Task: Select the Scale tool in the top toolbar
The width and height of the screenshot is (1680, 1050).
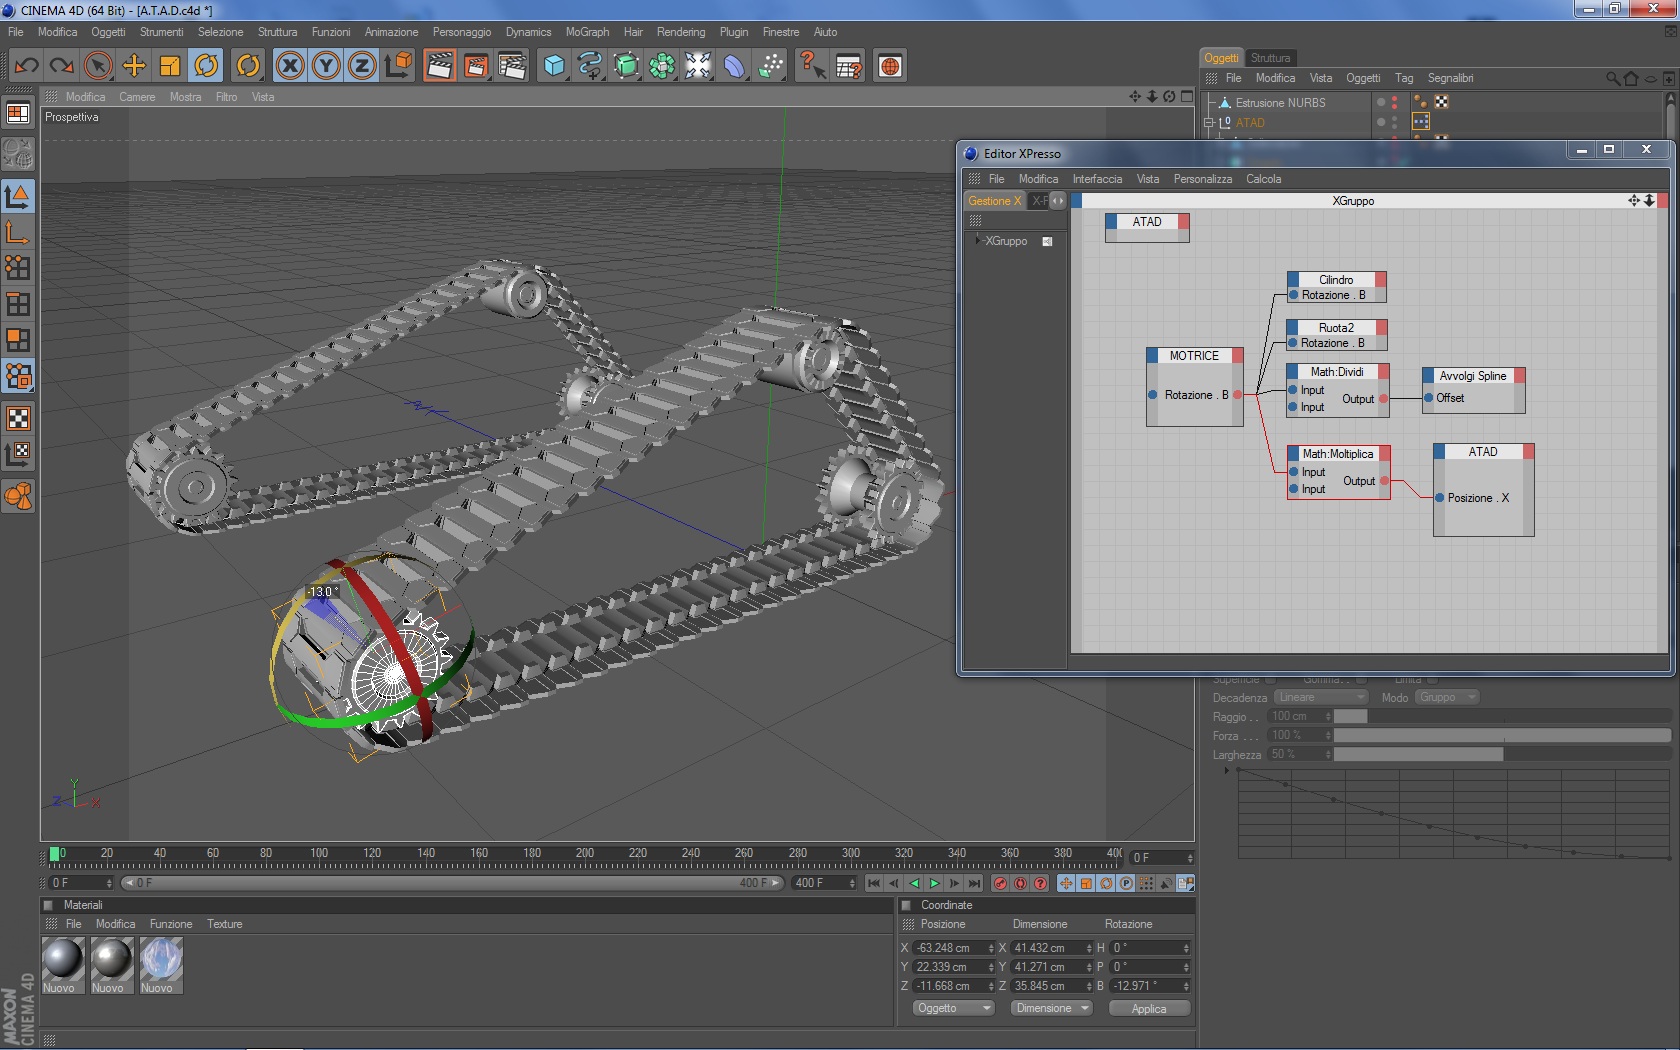Action: pyautogui.click(x=170, y=66)
